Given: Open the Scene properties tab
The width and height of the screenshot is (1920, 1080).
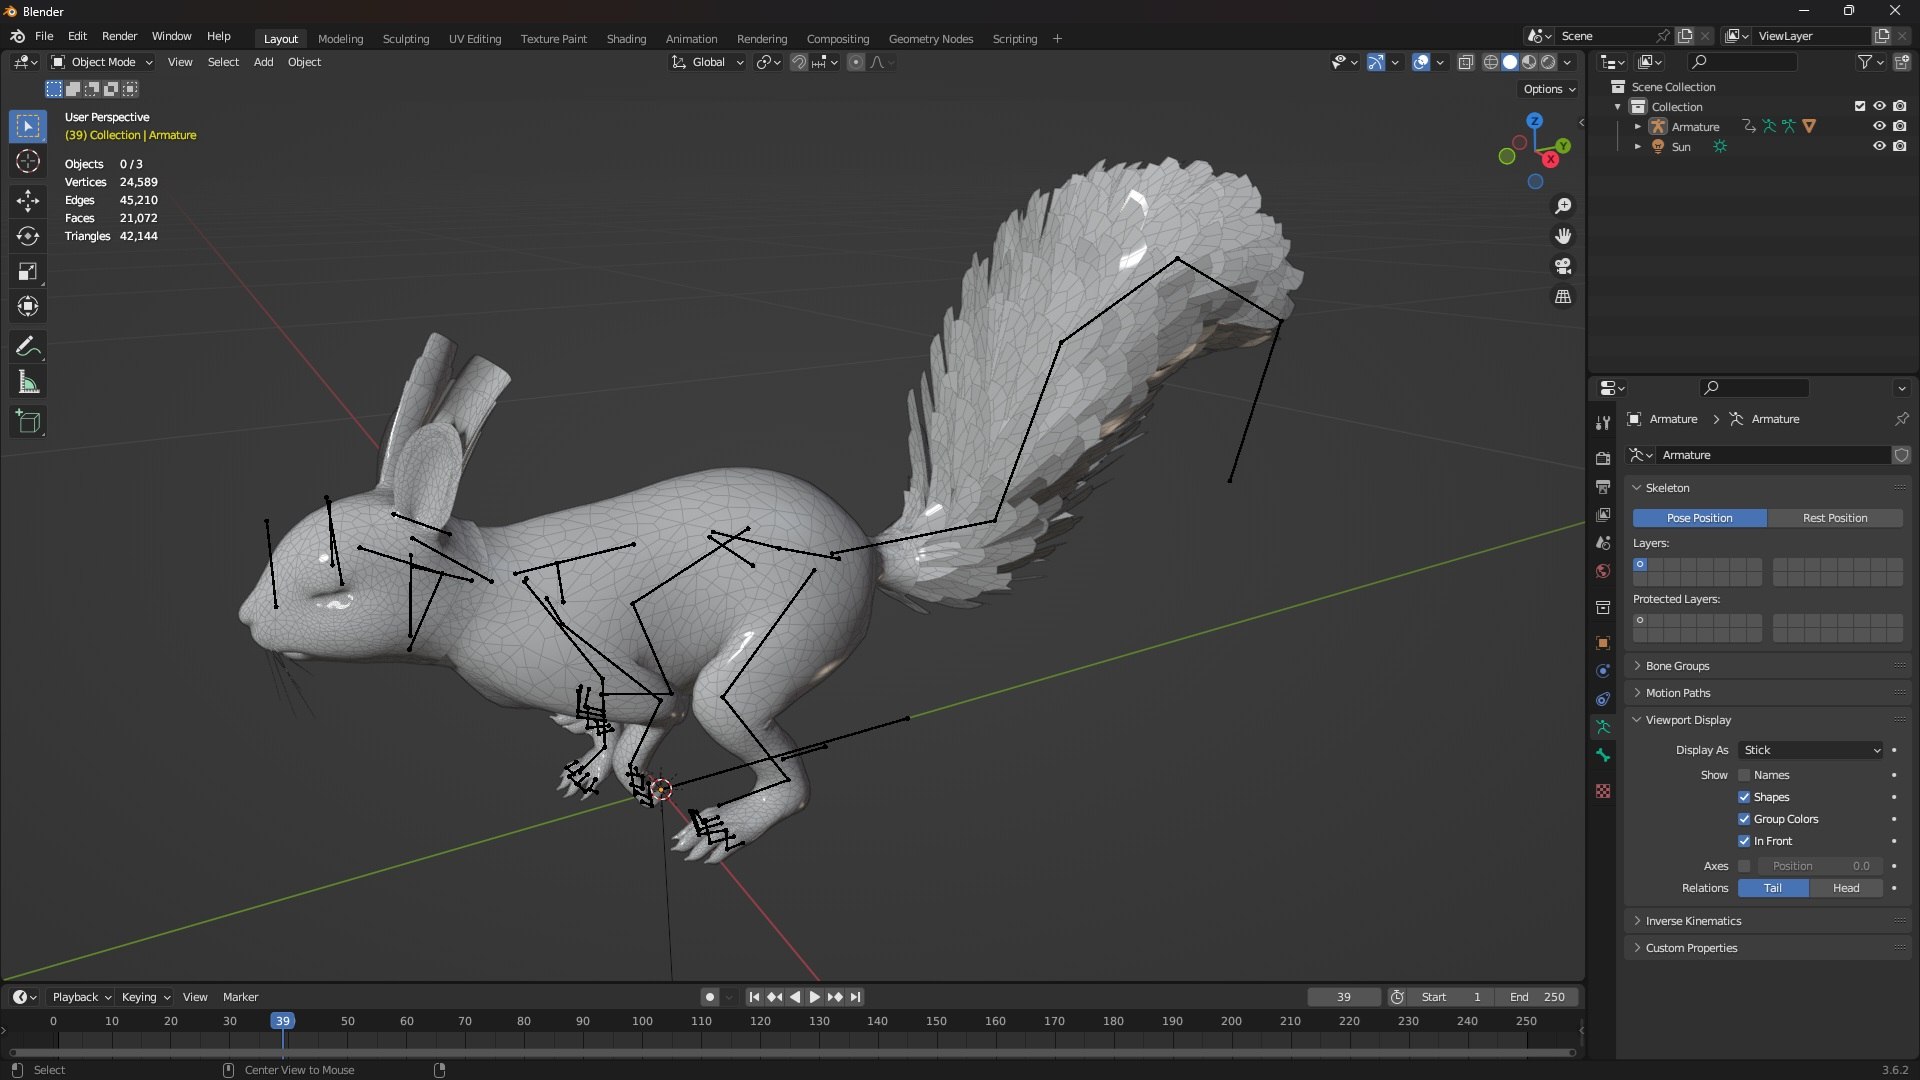Looking at the screenshot, I should pos(1603,542).
